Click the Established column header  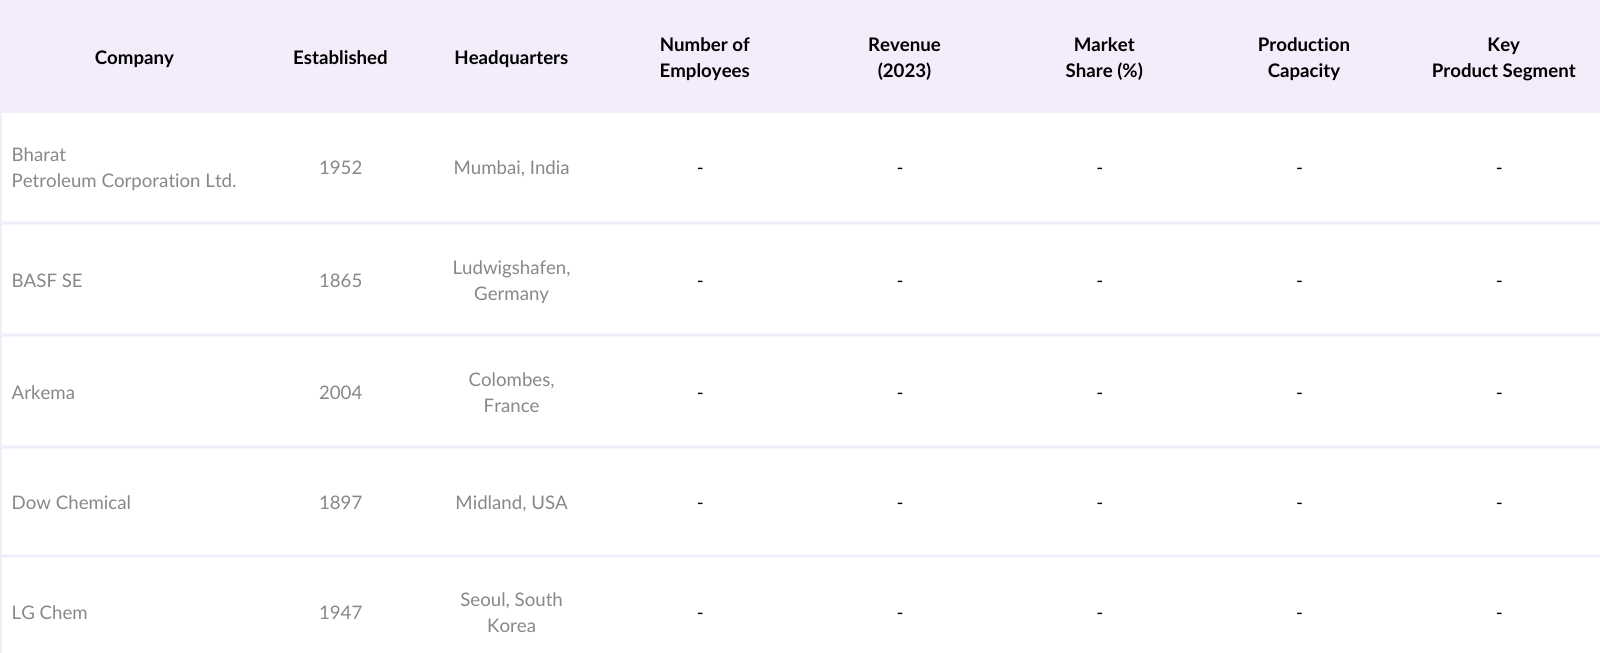(x=340, y=58)
